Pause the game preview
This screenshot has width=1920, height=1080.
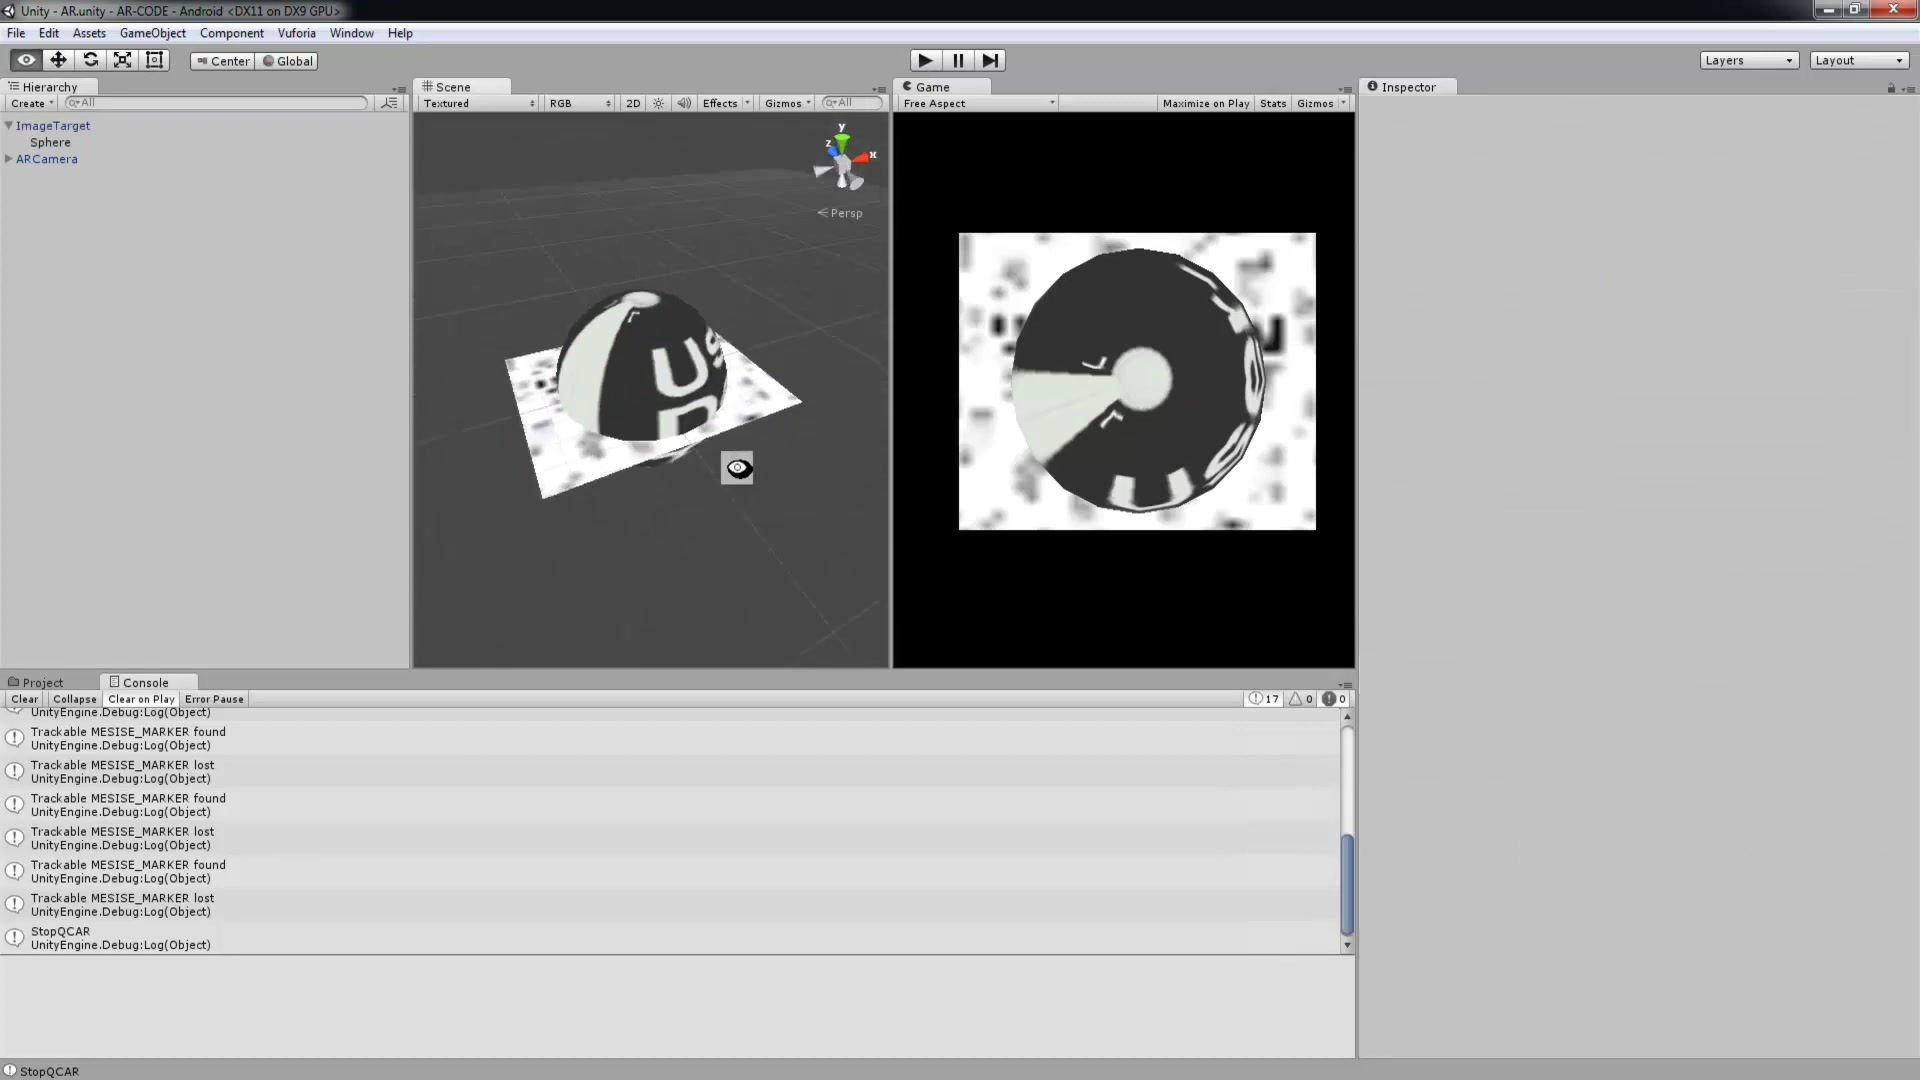tap(958, 61)
